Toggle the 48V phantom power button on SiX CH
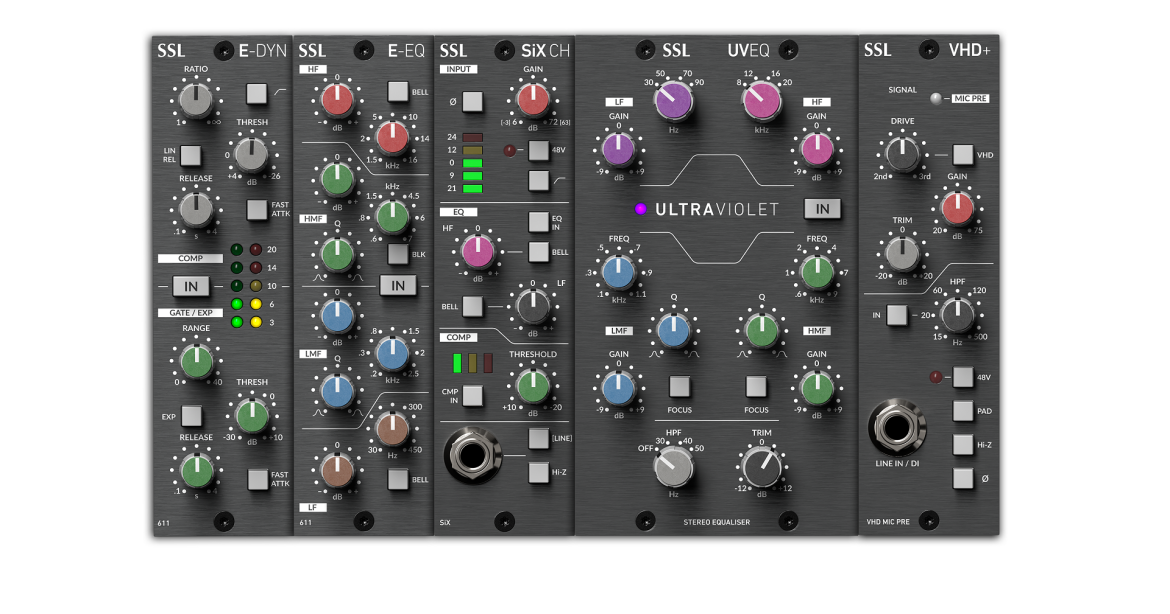This screenshot has width=1170, height=614. click(538, 150)
